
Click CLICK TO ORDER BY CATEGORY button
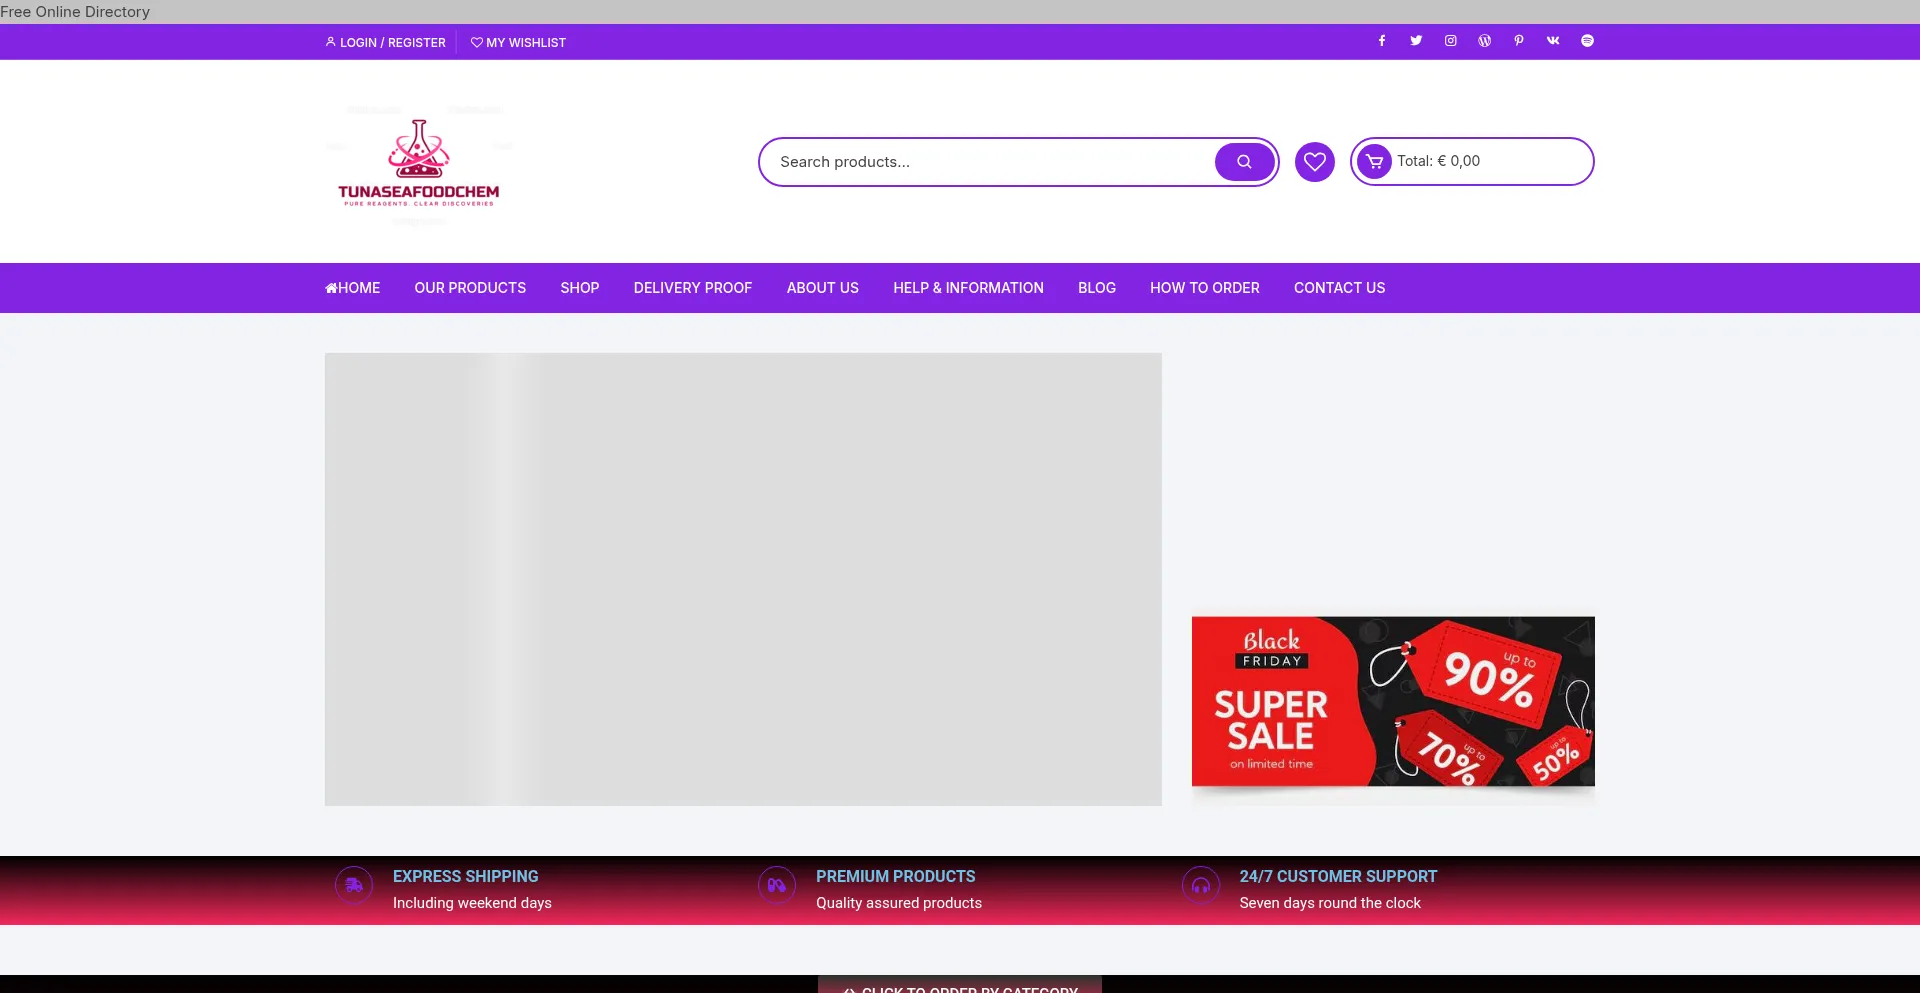(959, 988)
